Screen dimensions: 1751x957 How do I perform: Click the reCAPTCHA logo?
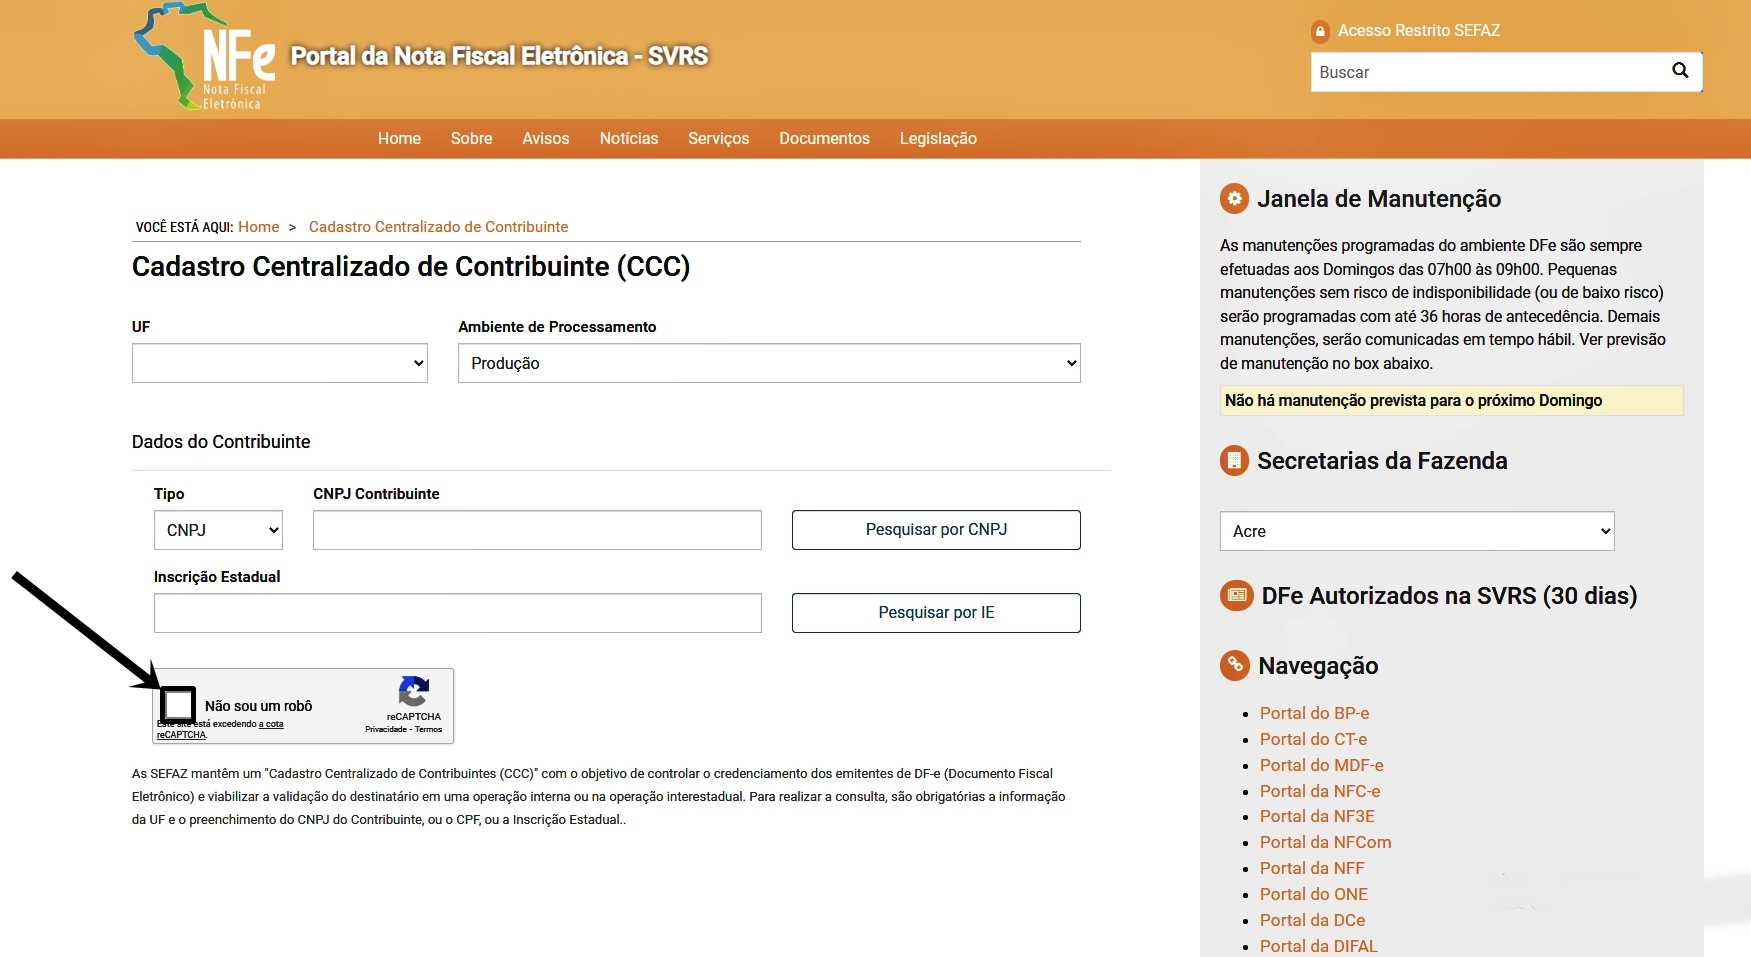[413, 691]
